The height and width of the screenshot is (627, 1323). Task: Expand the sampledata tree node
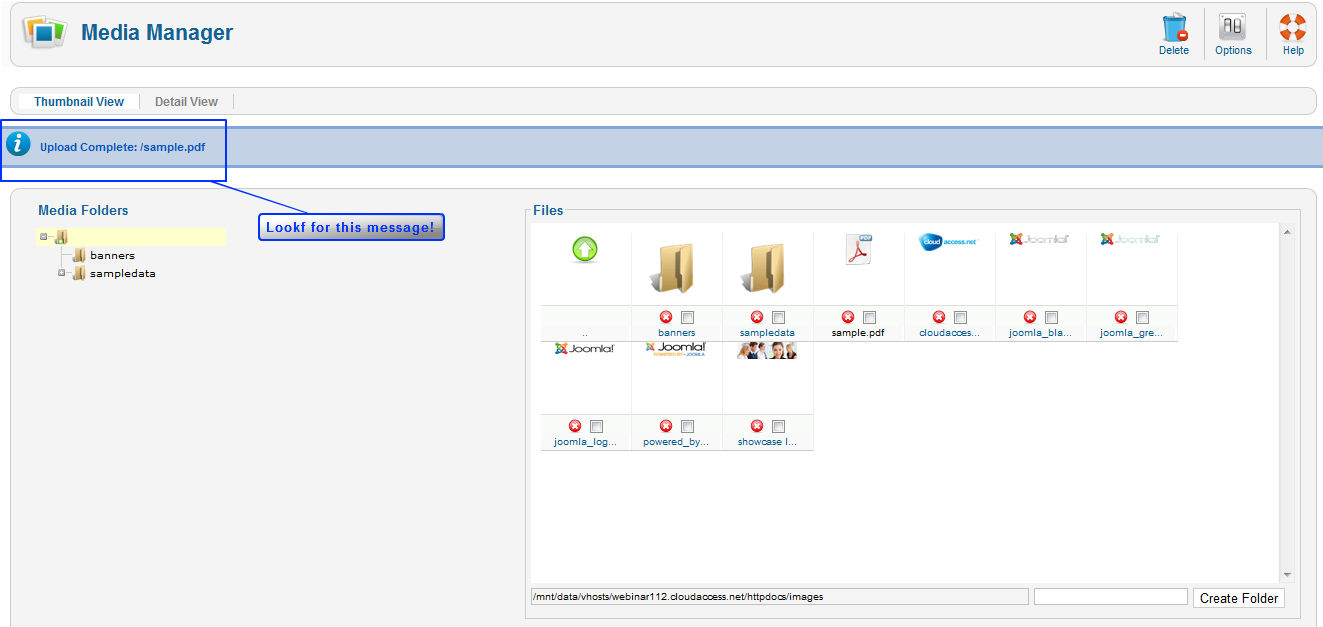tap(62, 273)
